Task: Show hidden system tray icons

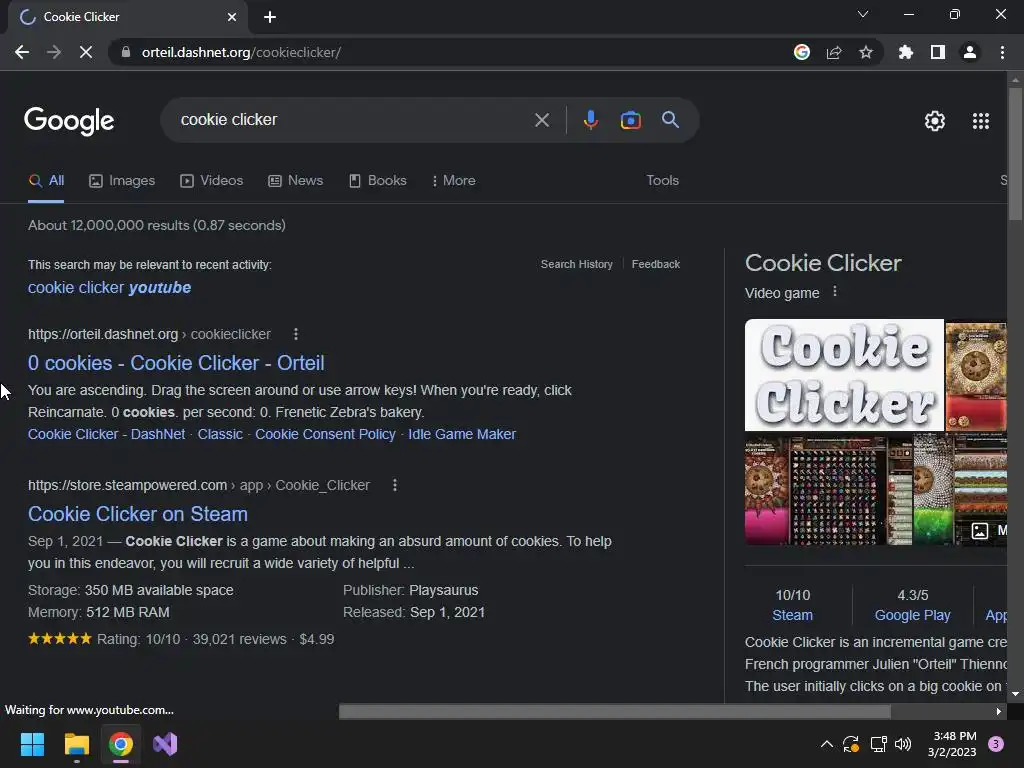Action: [826, 744]
